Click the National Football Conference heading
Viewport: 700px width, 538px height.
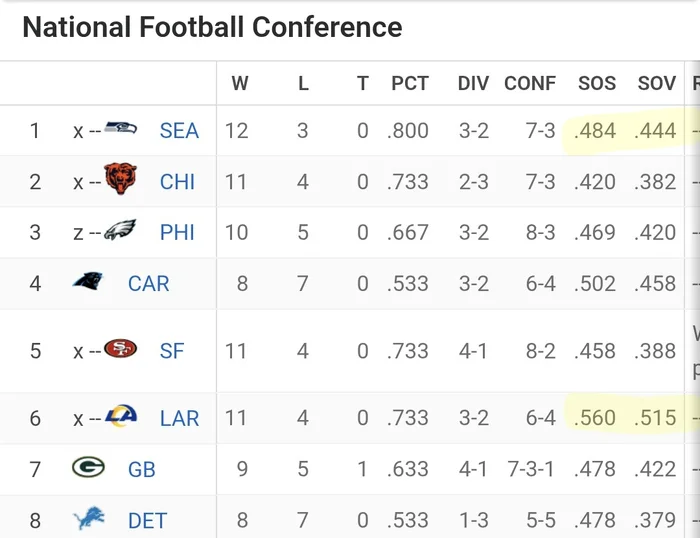(212, 28)
